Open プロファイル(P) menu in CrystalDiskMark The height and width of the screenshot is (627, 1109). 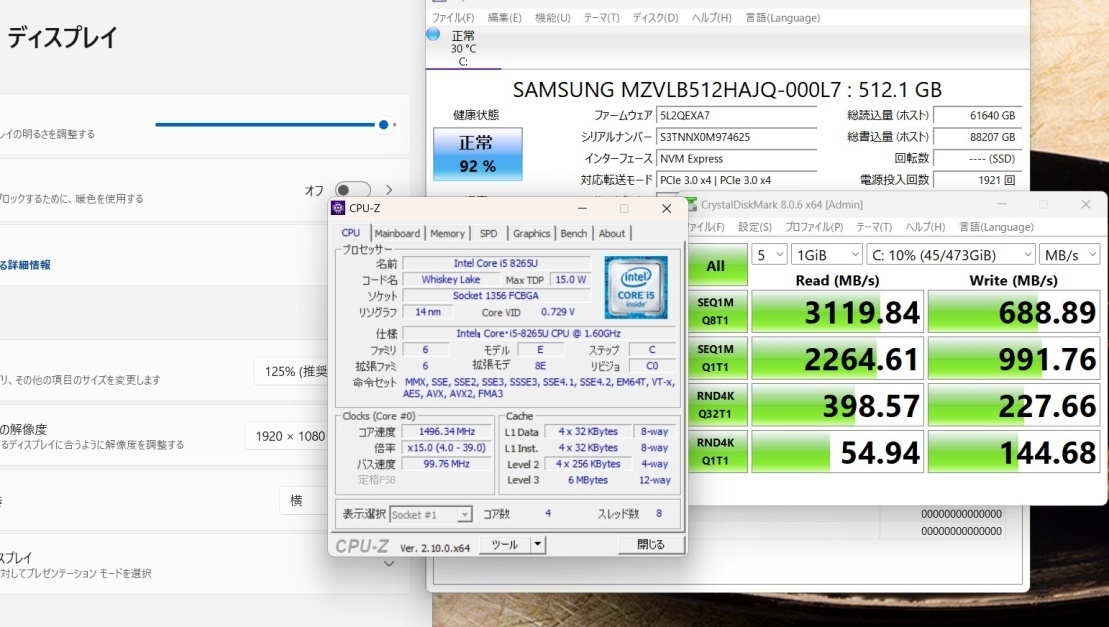814,227
